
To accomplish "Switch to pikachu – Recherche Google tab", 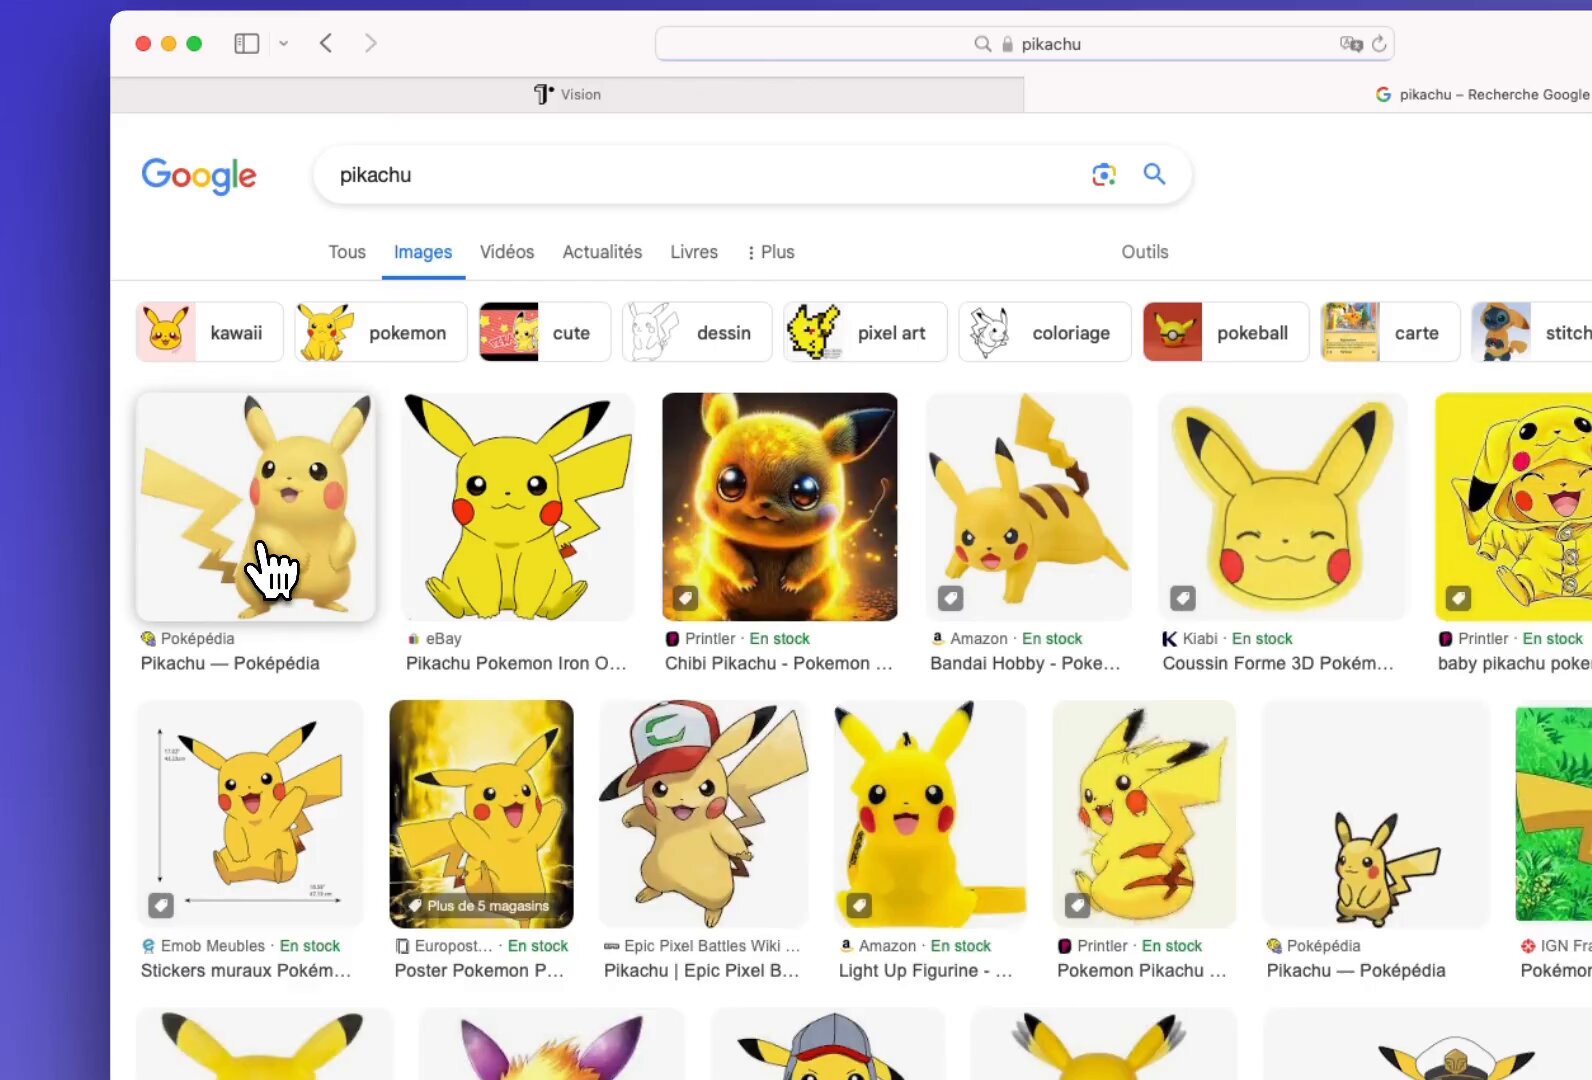I will pyautogui.click(x=1484, y=94).
